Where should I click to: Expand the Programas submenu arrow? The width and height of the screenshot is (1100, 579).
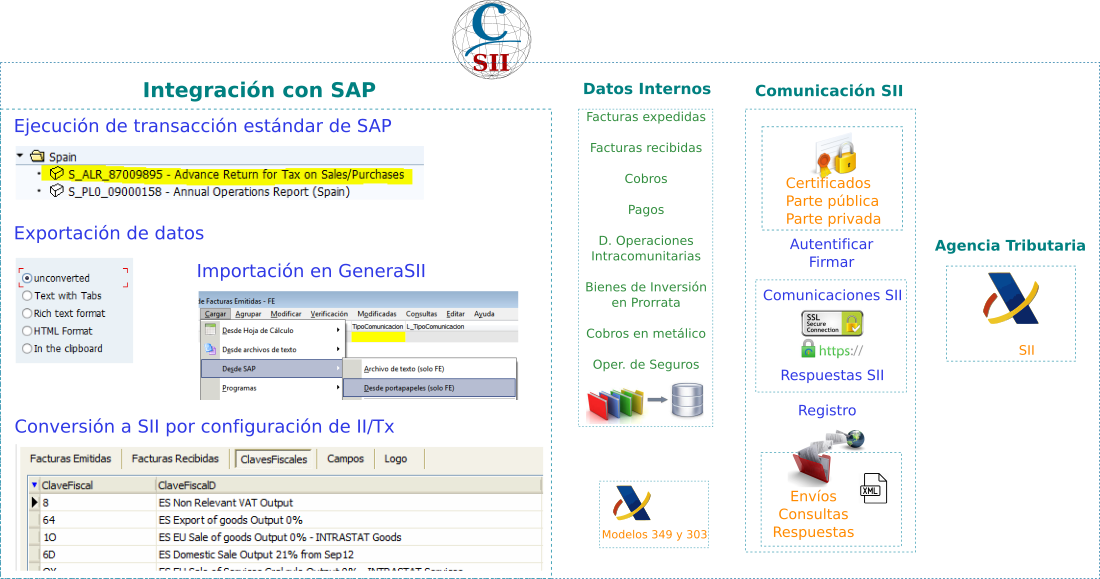[x=338, y=387]
